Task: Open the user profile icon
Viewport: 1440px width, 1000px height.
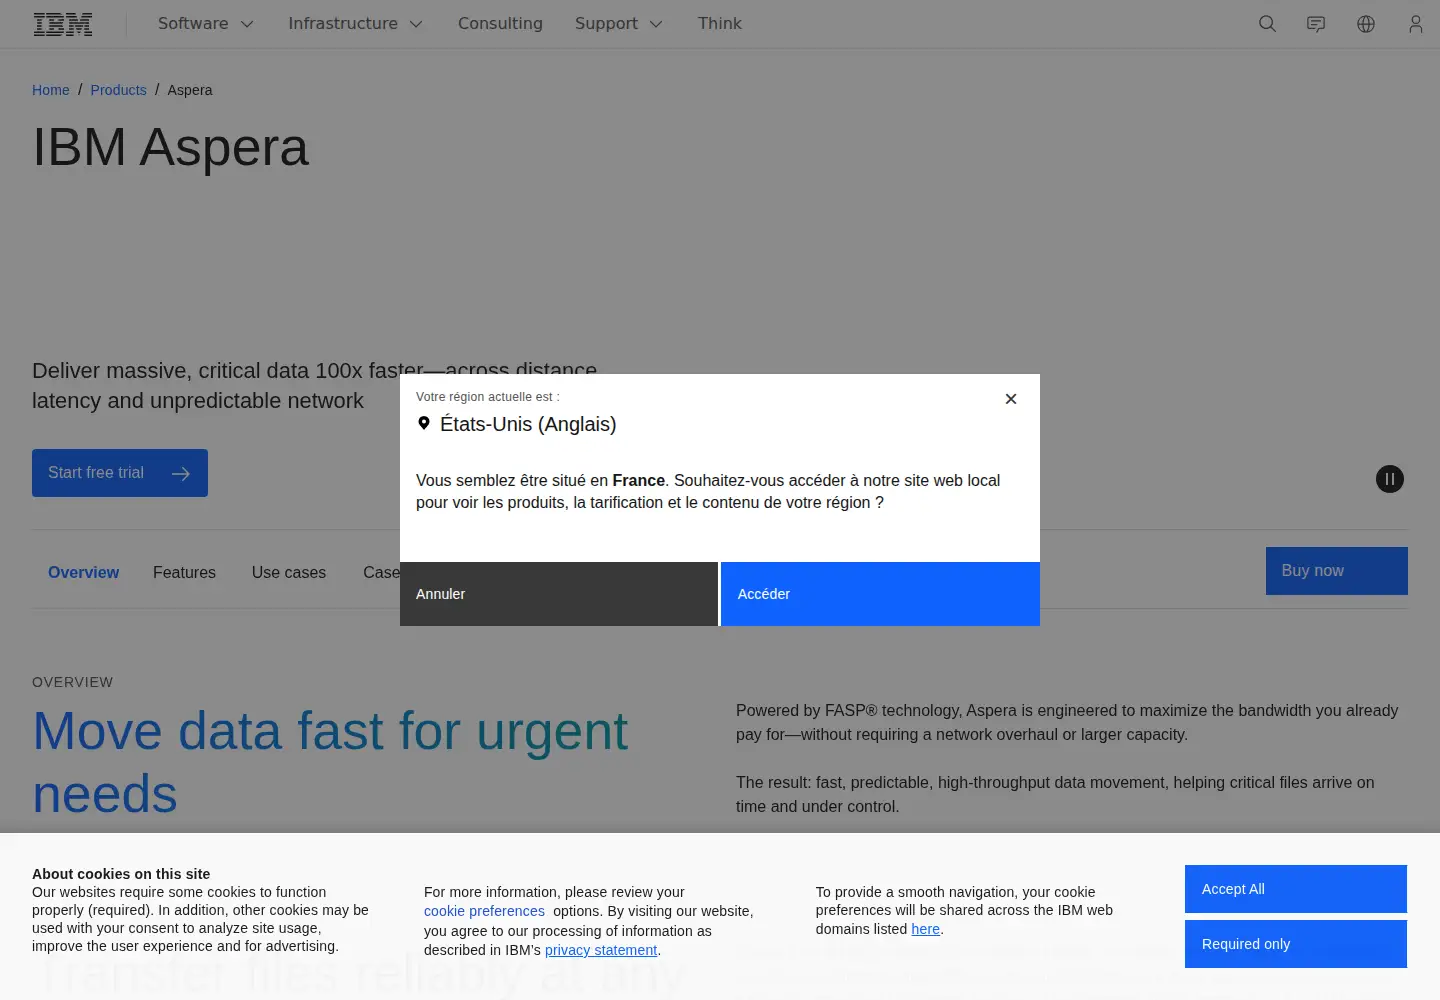Action: (1415, 24)
